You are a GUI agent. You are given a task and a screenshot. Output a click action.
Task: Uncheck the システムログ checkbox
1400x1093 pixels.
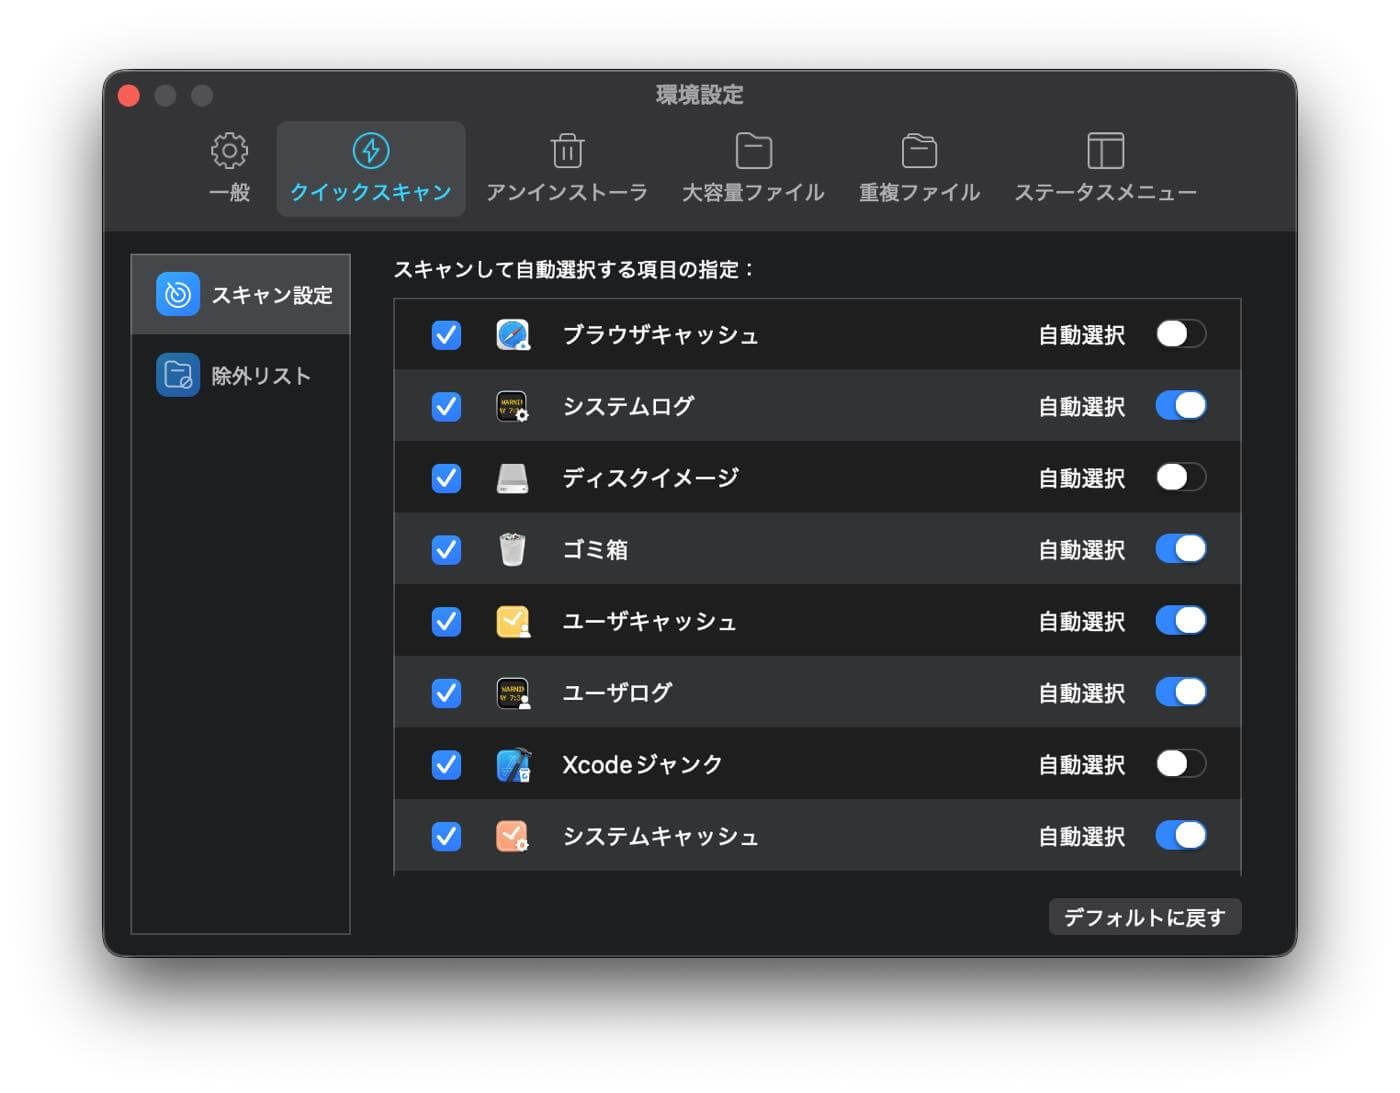[x=446, y=406]
